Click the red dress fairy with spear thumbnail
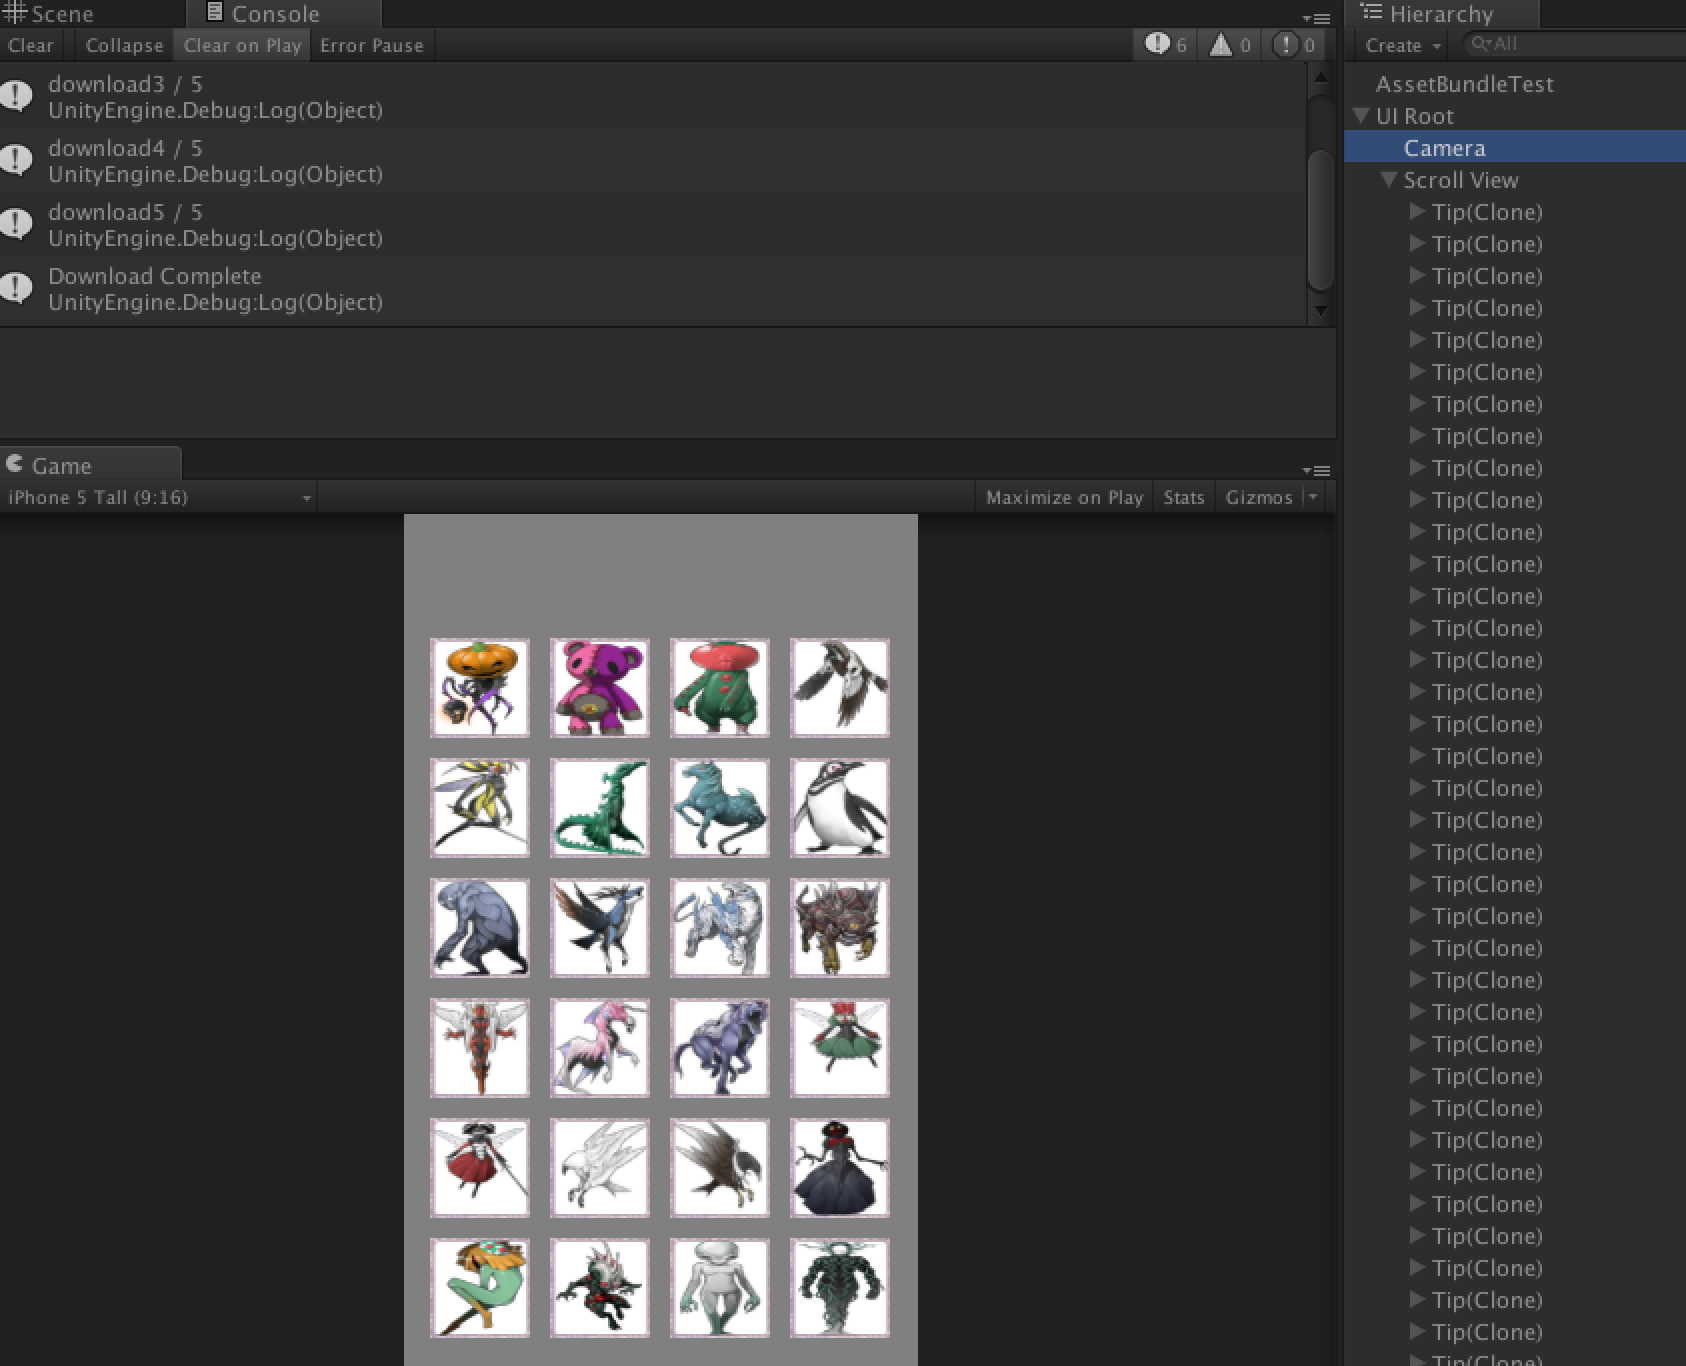1686x1366 pixels. click(x=480, y=1168)
